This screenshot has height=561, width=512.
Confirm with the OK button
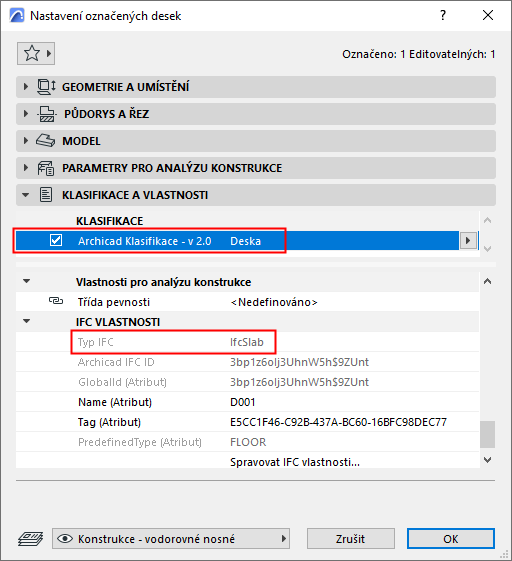pos(451,538)
